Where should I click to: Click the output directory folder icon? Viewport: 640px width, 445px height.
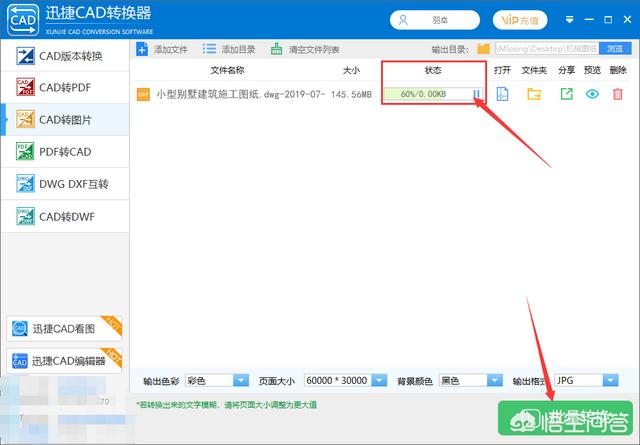click(484, 48)
